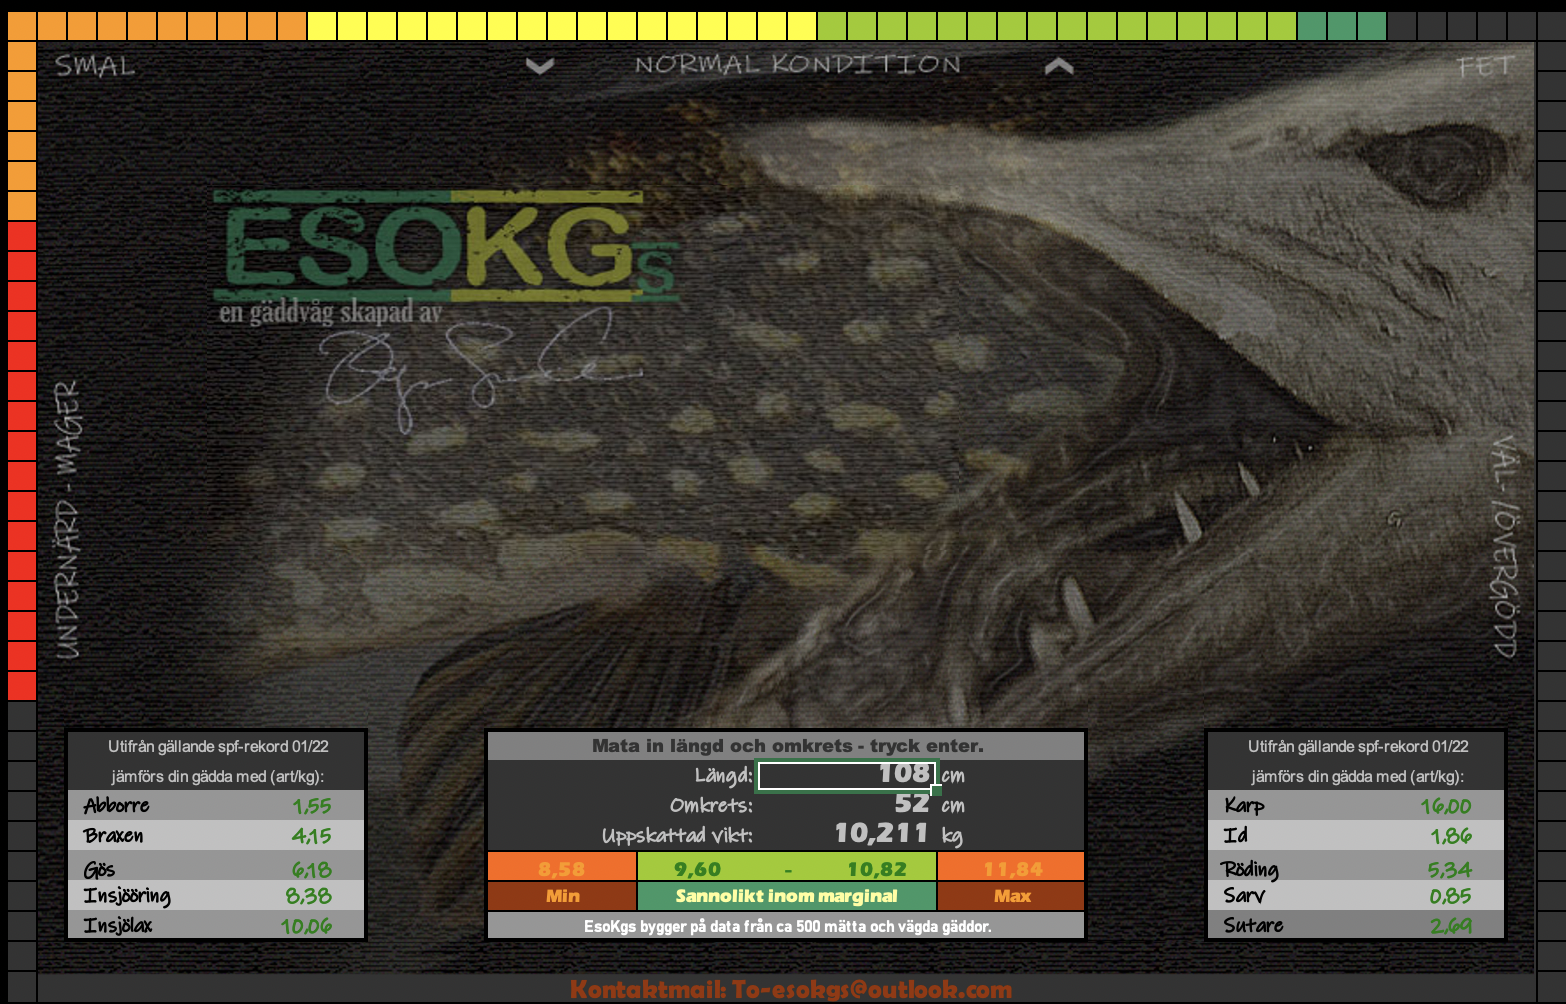The image size is (1566, 1004).
Task: Click the estimated weight value 10,211
Action: (x=880, y=834)
